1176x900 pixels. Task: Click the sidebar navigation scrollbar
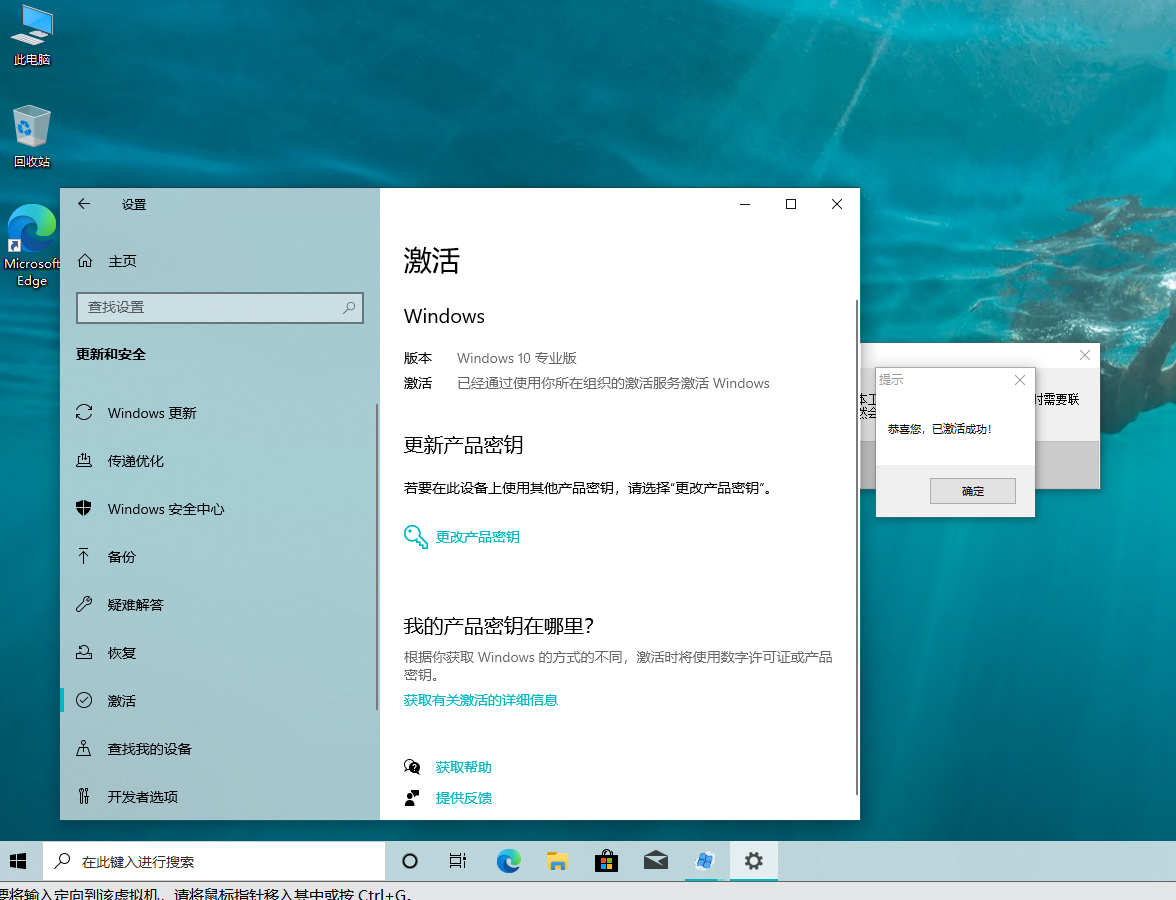click(x=376, y=556)
